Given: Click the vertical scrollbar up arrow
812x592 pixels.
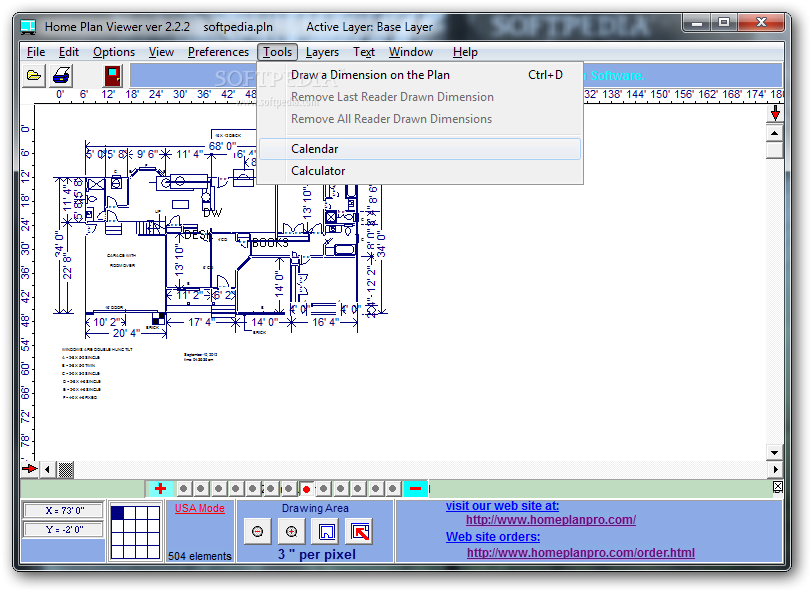Looking at the screenshot, I should point(775,133).
